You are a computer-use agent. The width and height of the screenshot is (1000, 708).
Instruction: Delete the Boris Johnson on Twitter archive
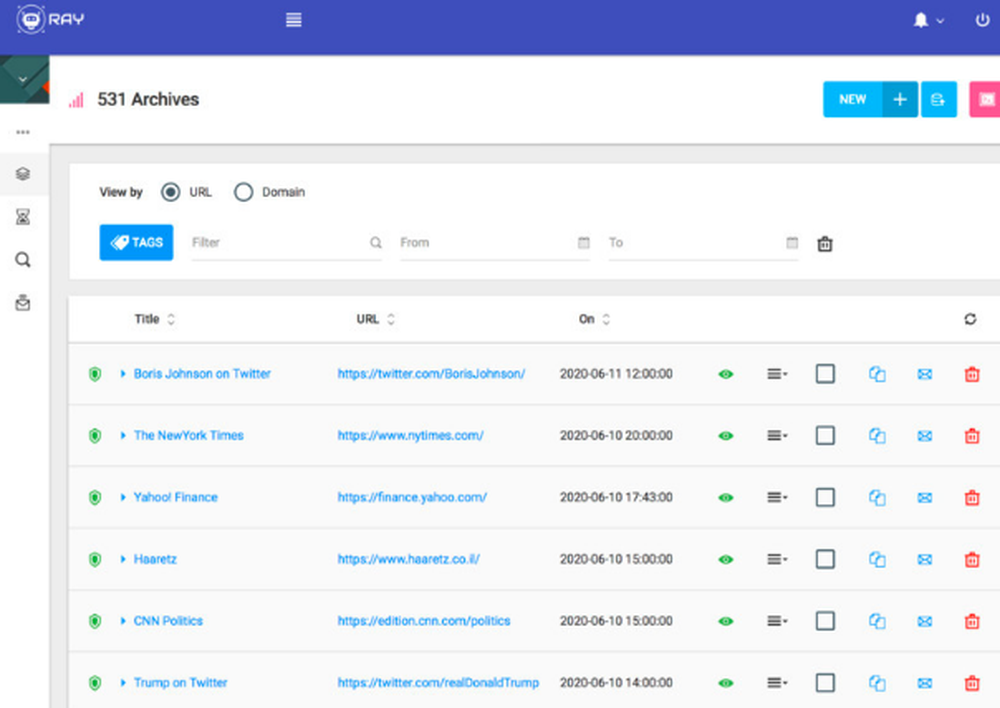[972, 374]
